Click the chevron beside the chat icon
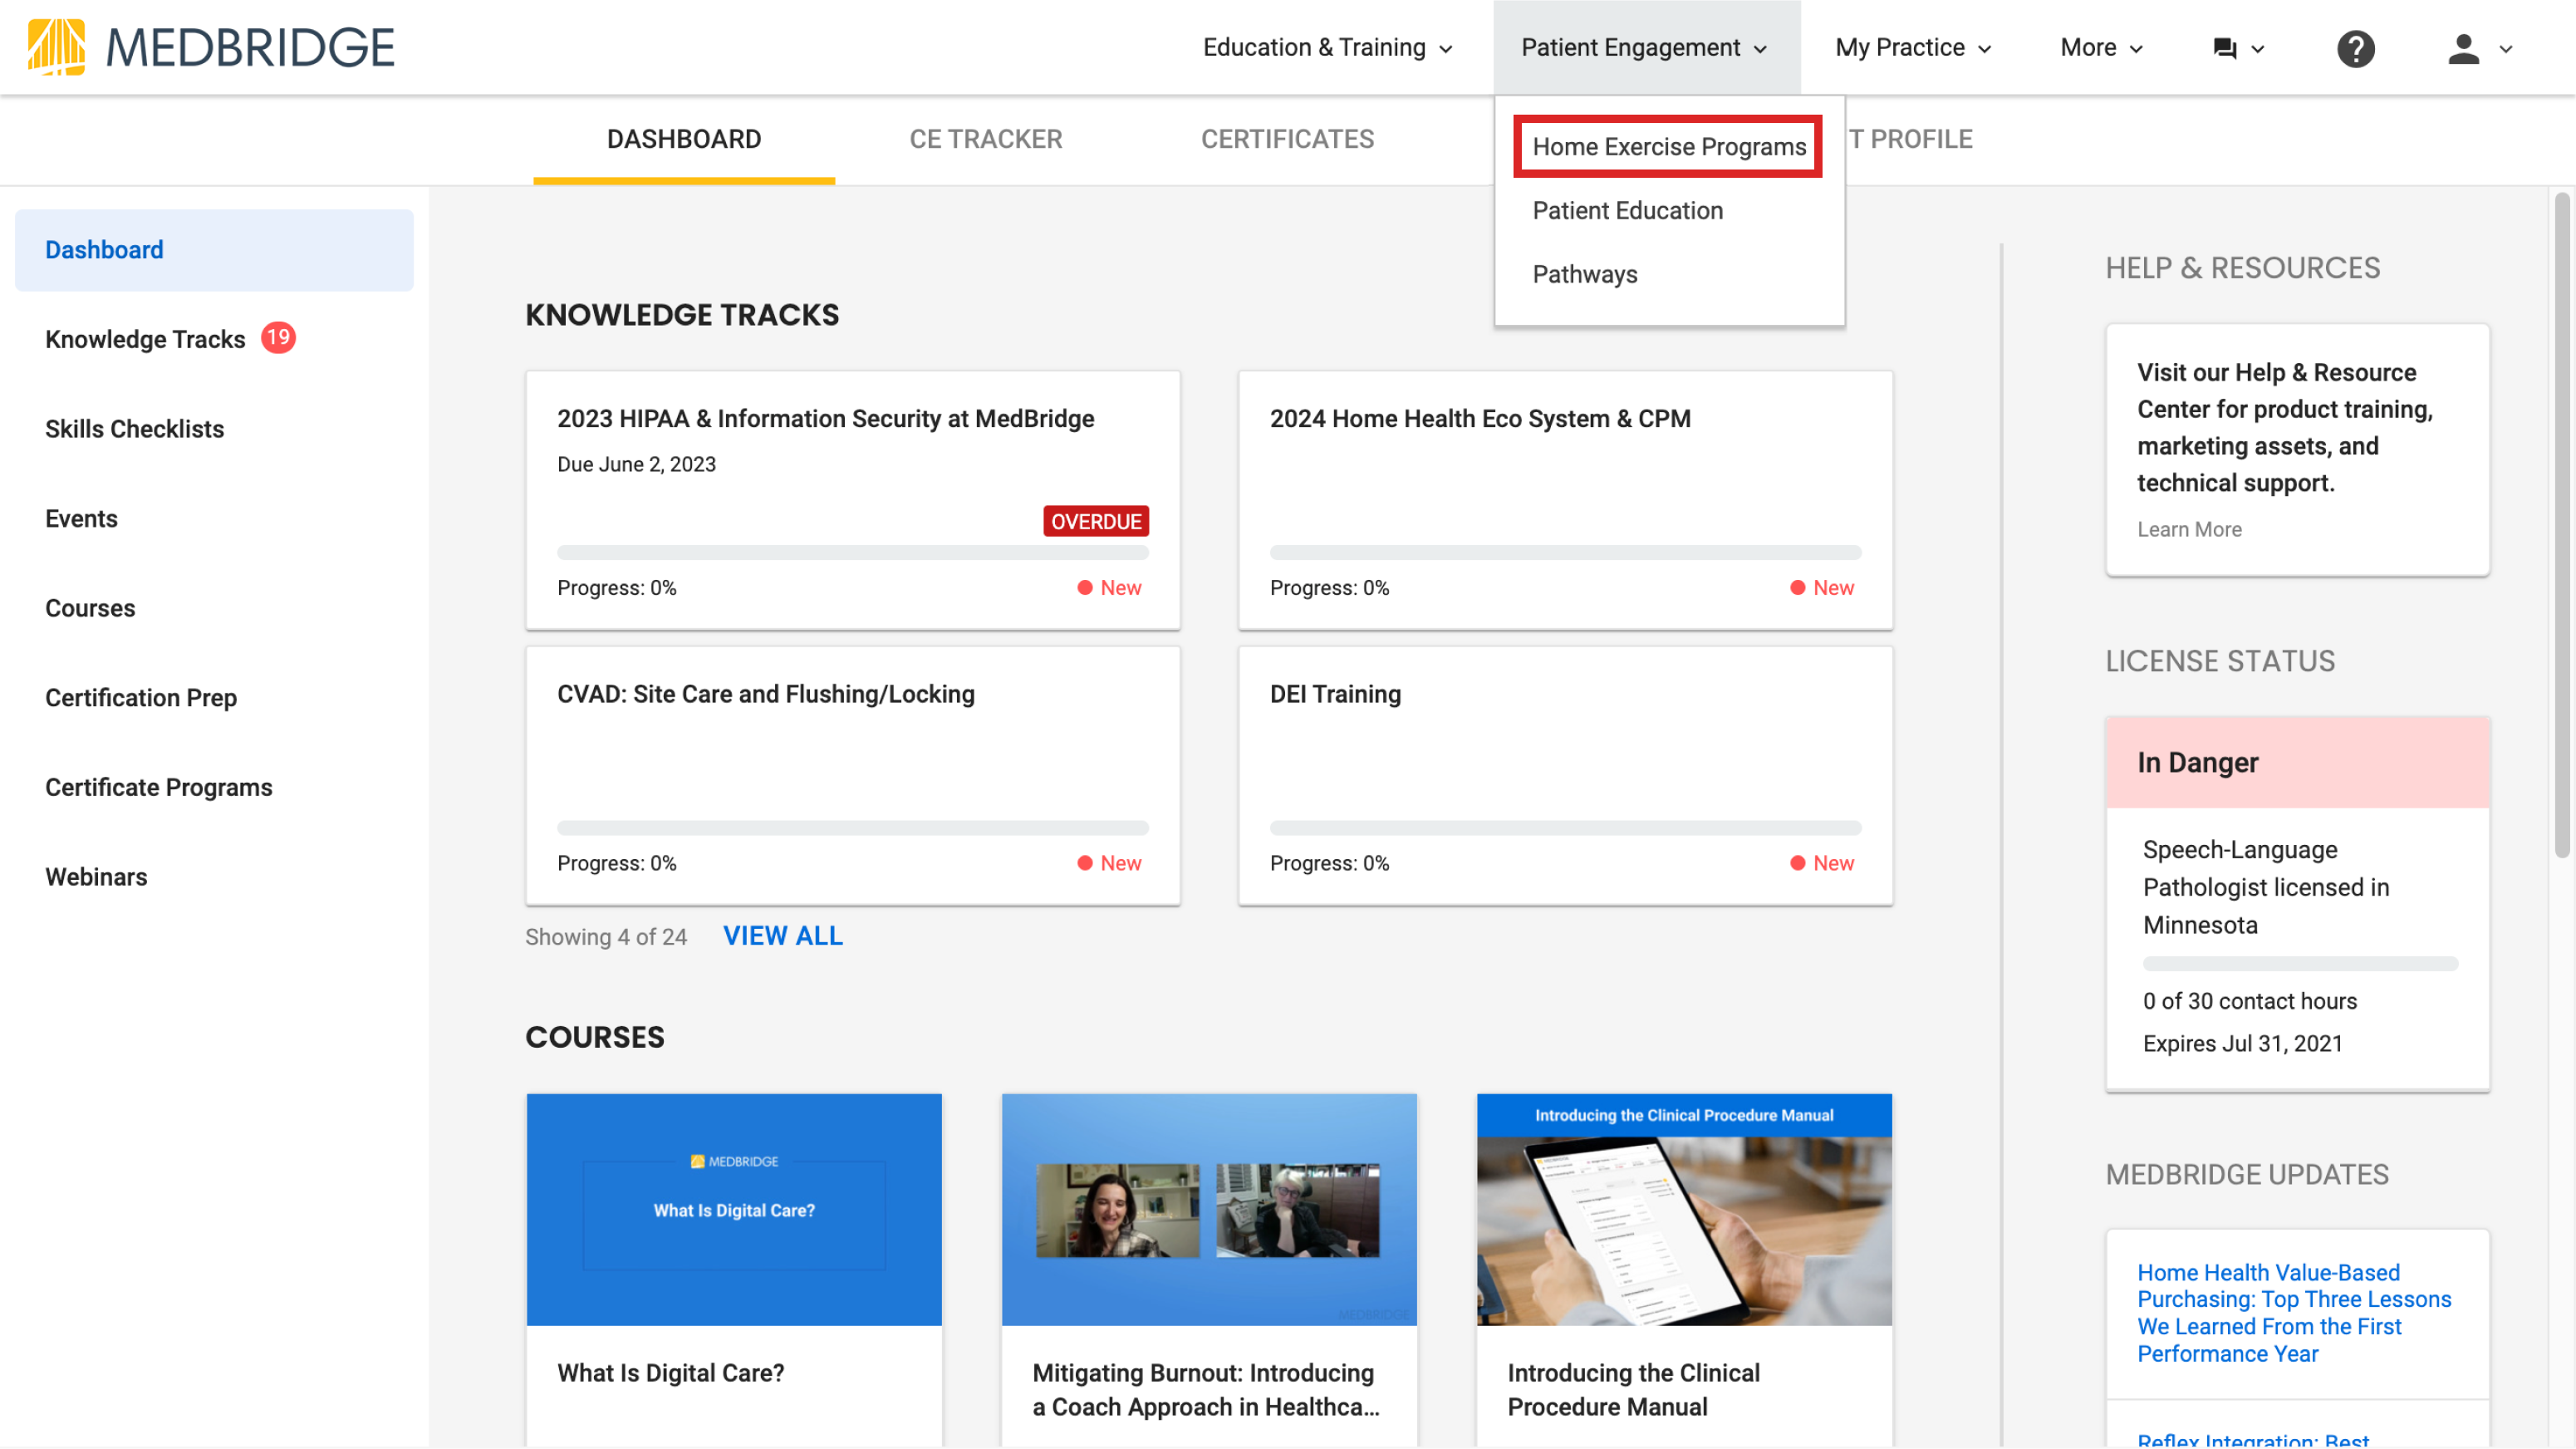Viewport: 2576px width, 1449px height. [x=2257, y=49]
